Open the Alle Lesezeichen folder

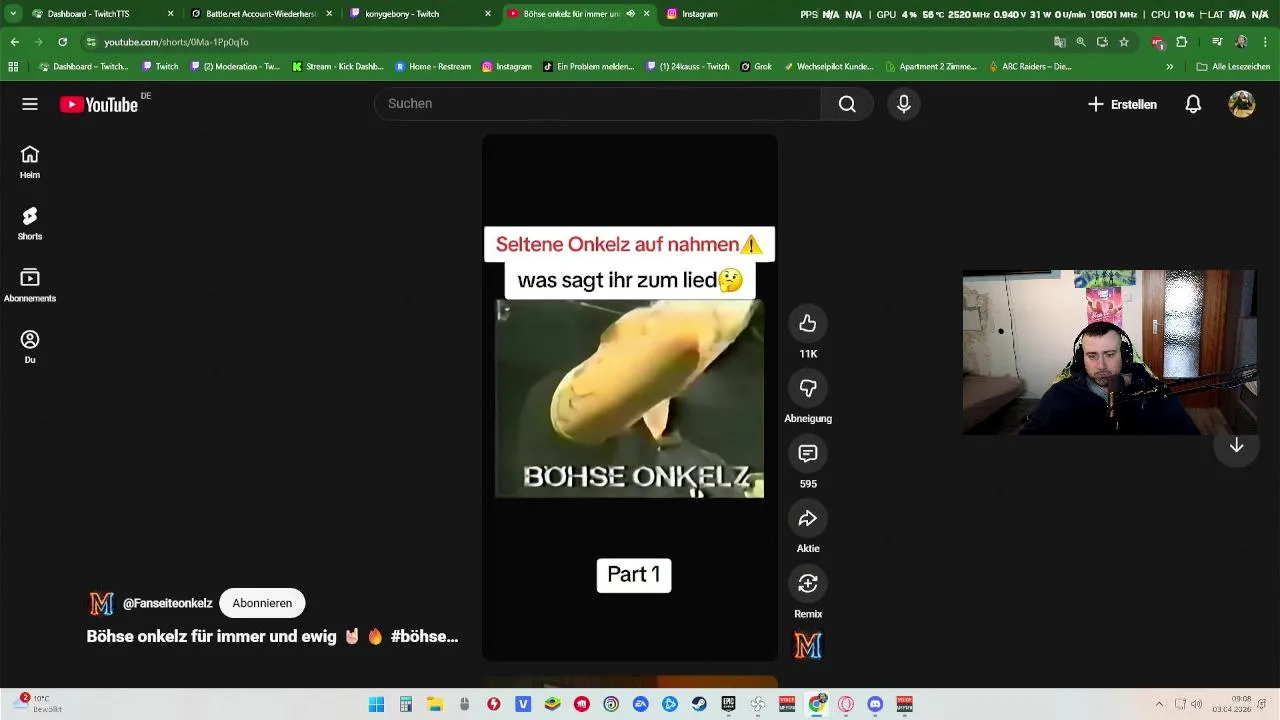pos(1233,67)
